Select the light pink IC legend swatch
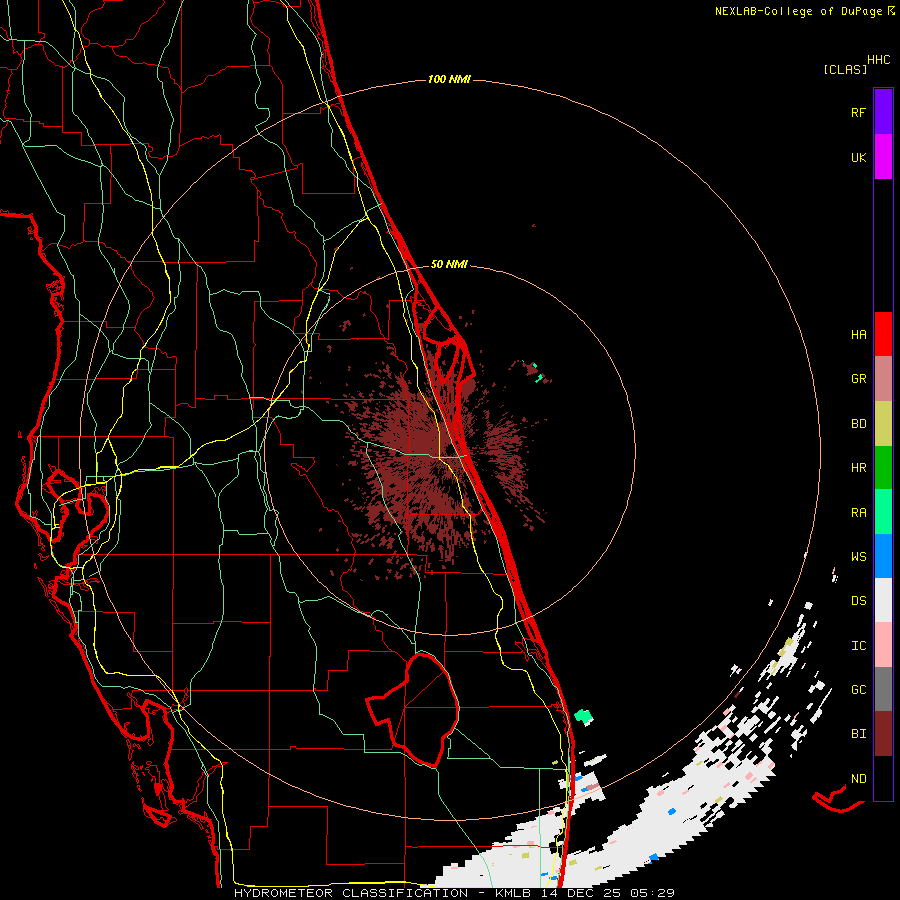Screen dimensions: 900x900 click(x=883, y=645)
